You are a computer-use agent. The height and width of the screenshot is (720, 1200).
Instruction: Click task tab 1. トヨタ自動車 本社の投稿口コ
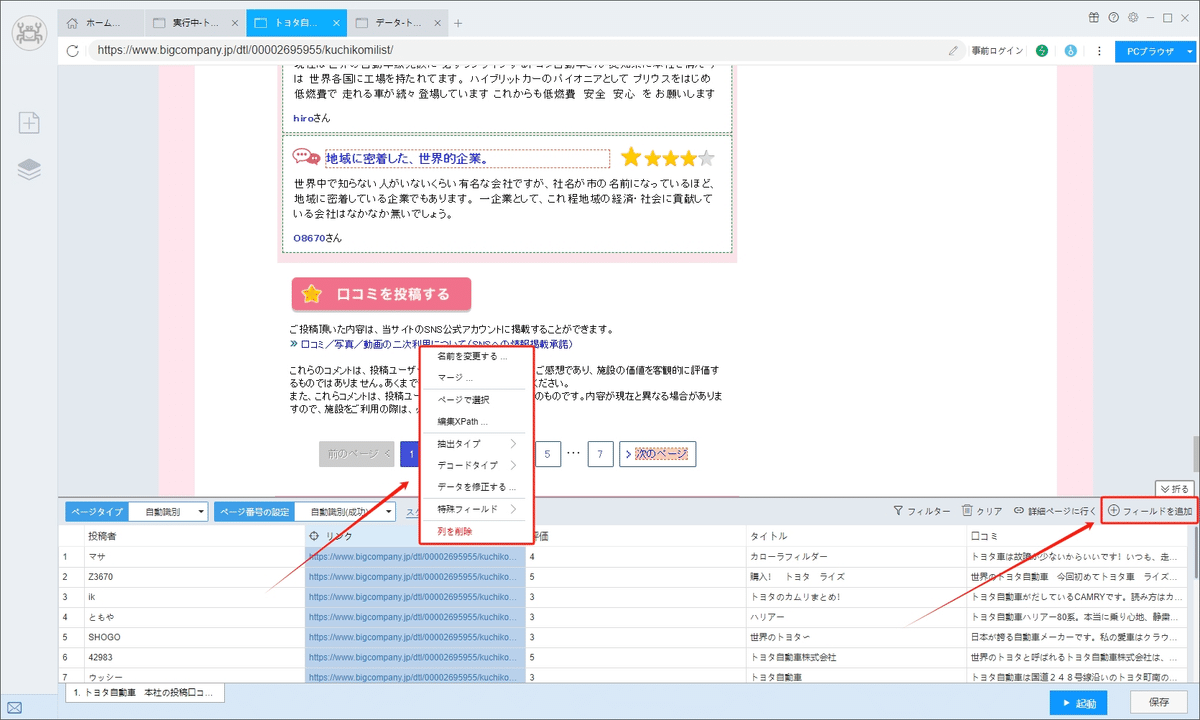tap(145, 692)
